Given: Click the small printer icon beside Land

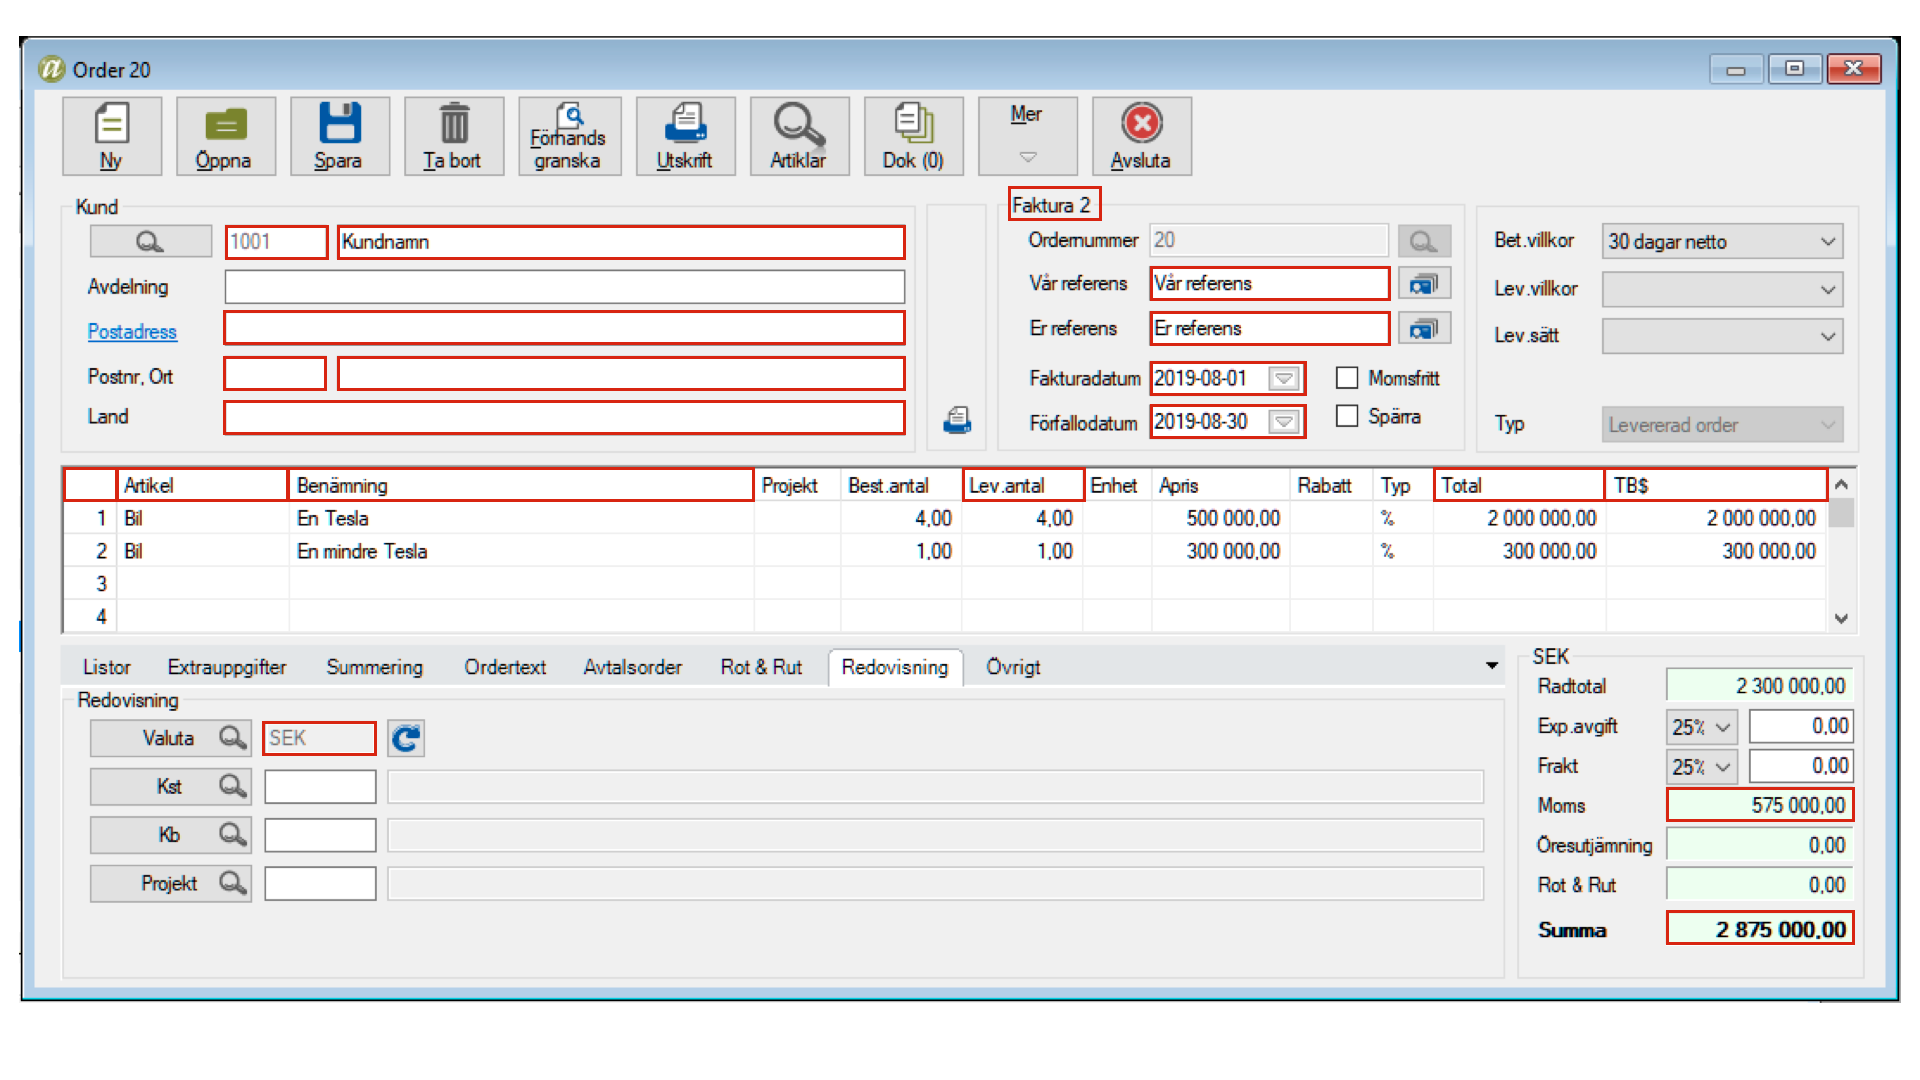Looking at the screenshot, I should pyautogui.click(x=957, y=421).
